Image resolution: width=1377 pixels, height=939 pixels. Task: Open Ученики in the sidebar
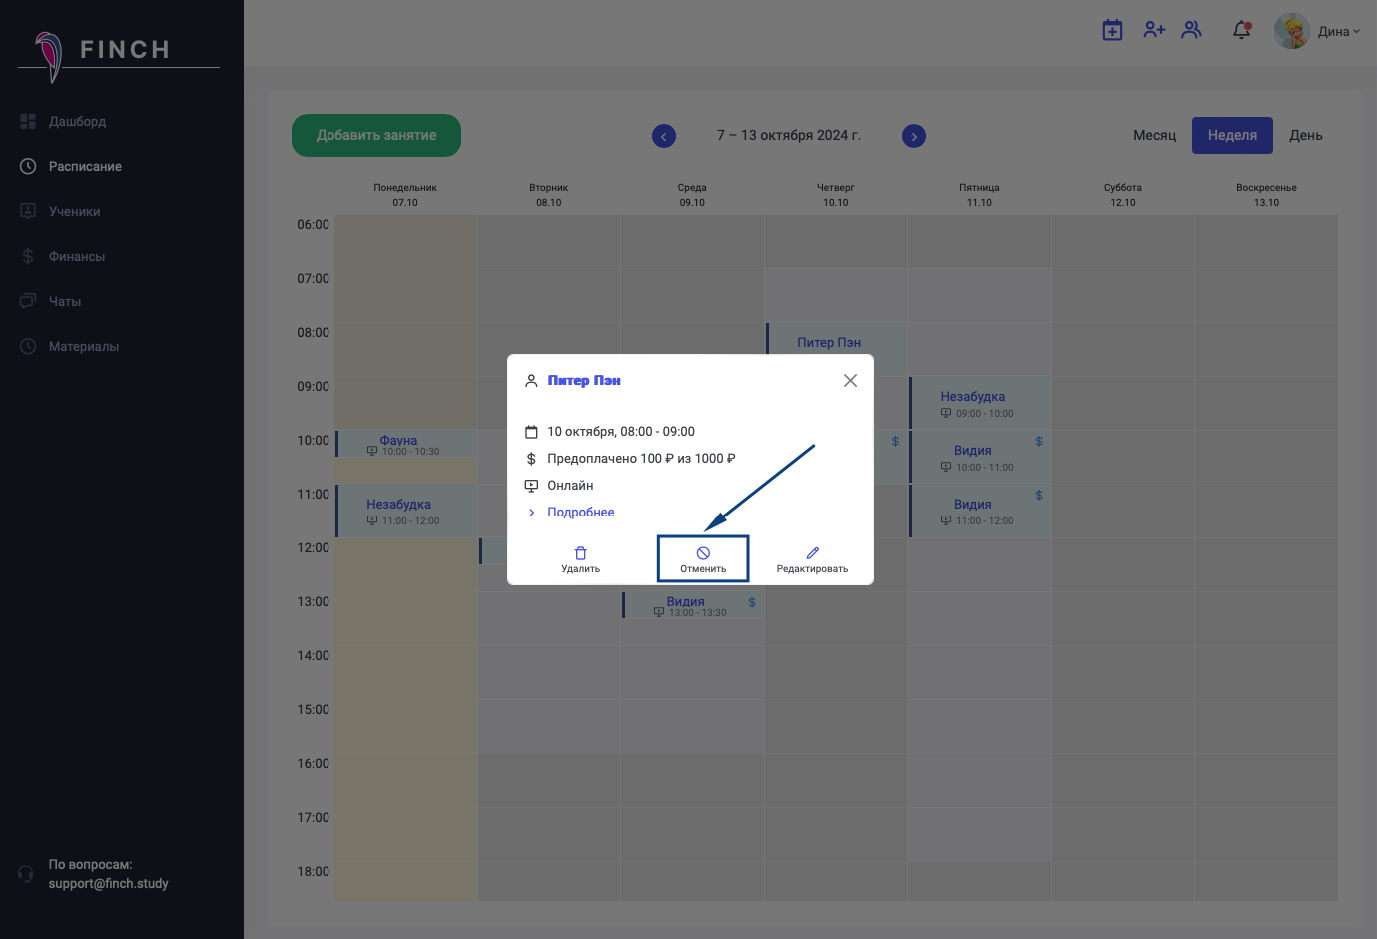pyautogui.click(x=75, y=212)
